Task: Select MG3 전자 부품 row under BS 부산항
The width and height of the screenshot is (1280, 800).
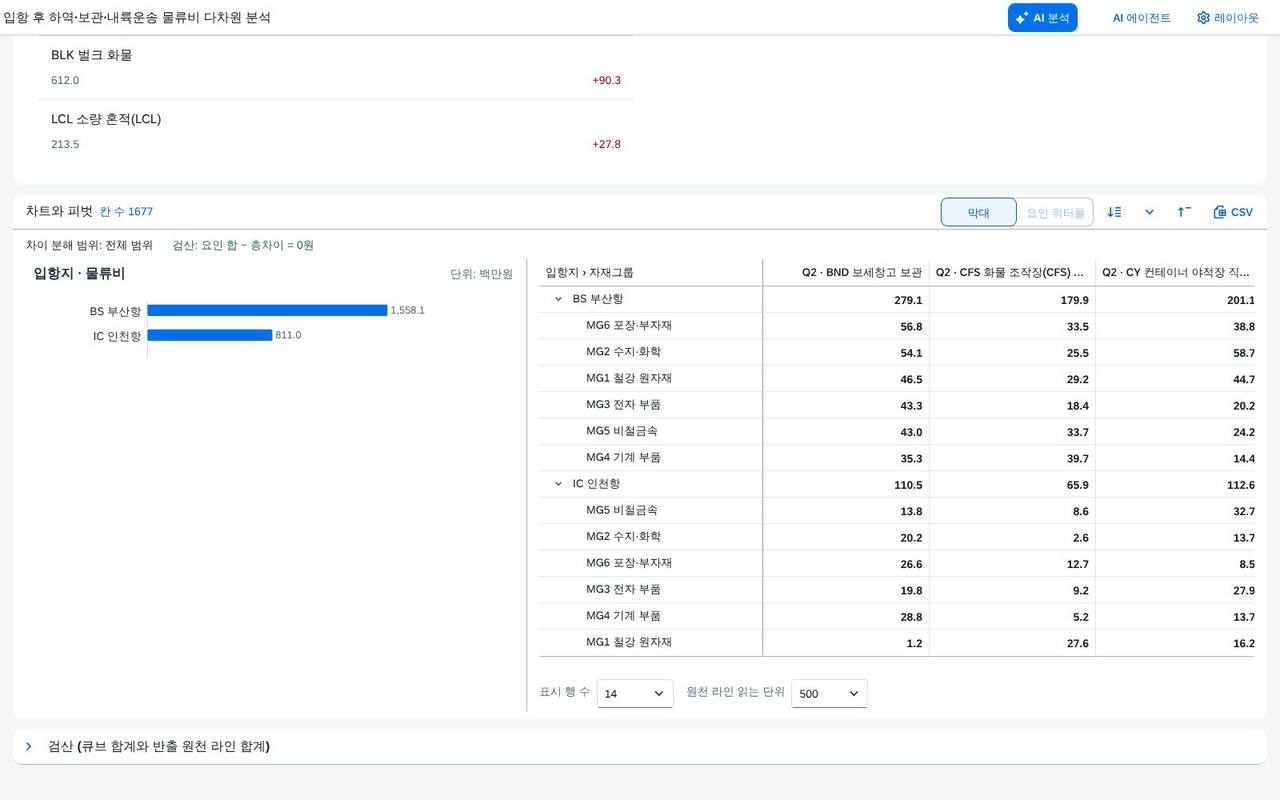Action: click(x=897, y=405)
